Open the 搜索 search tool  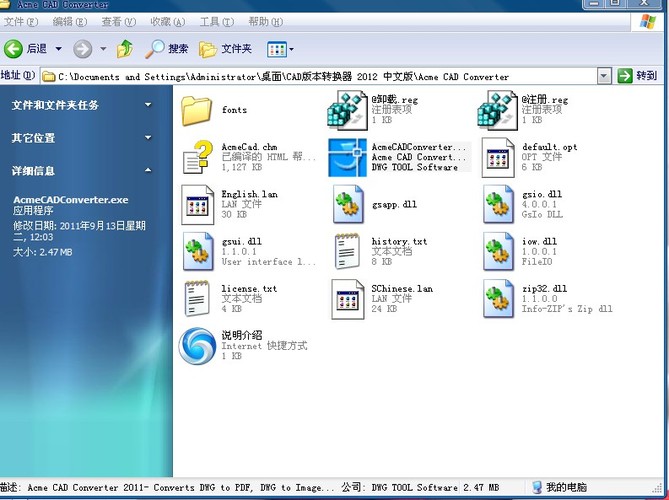coord(167,49)
